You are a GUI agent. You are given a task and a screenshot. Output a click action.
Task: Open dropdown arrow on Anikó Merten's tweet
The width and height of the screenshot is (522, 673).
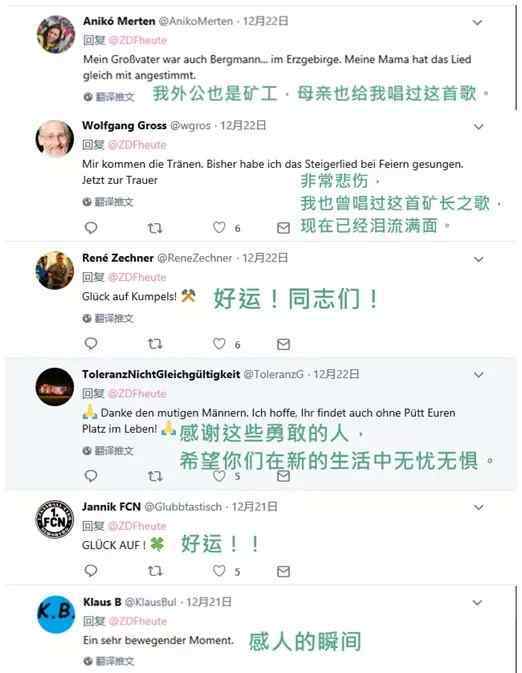pos(478,22)
